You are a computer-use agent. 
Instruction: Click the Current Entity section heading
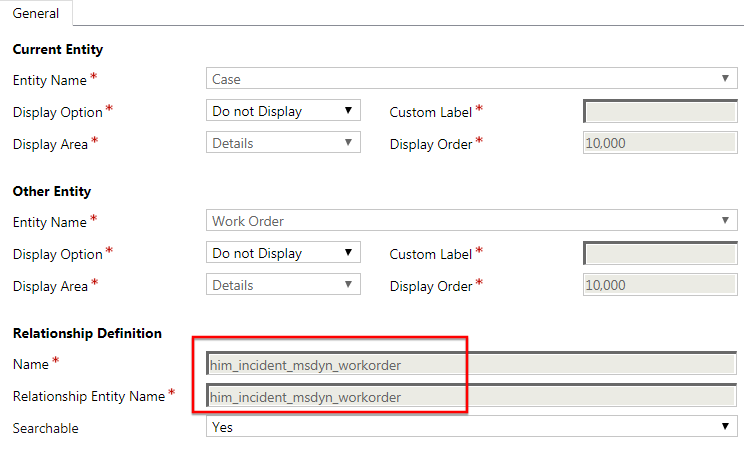(x=58, y=49)
